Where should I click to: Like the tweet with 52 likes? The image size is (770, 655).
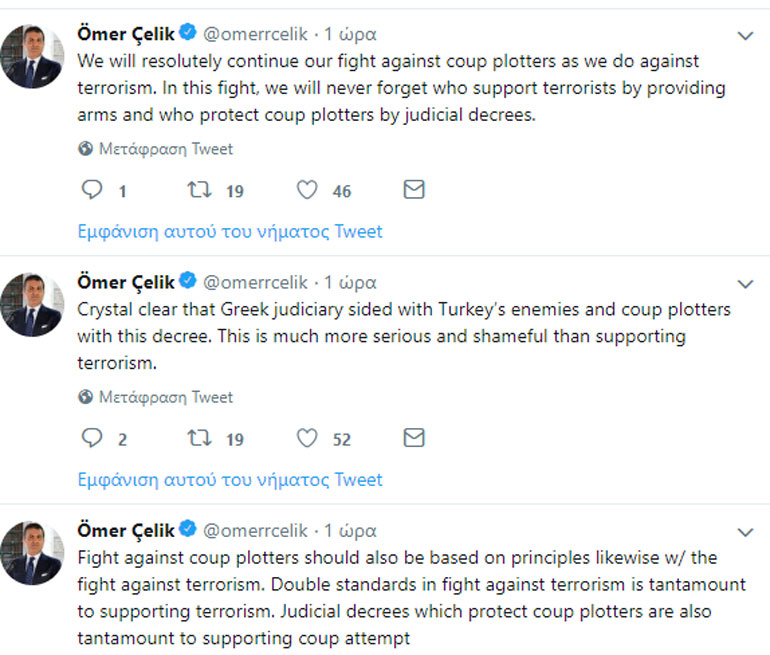click(x=308, y=438)
